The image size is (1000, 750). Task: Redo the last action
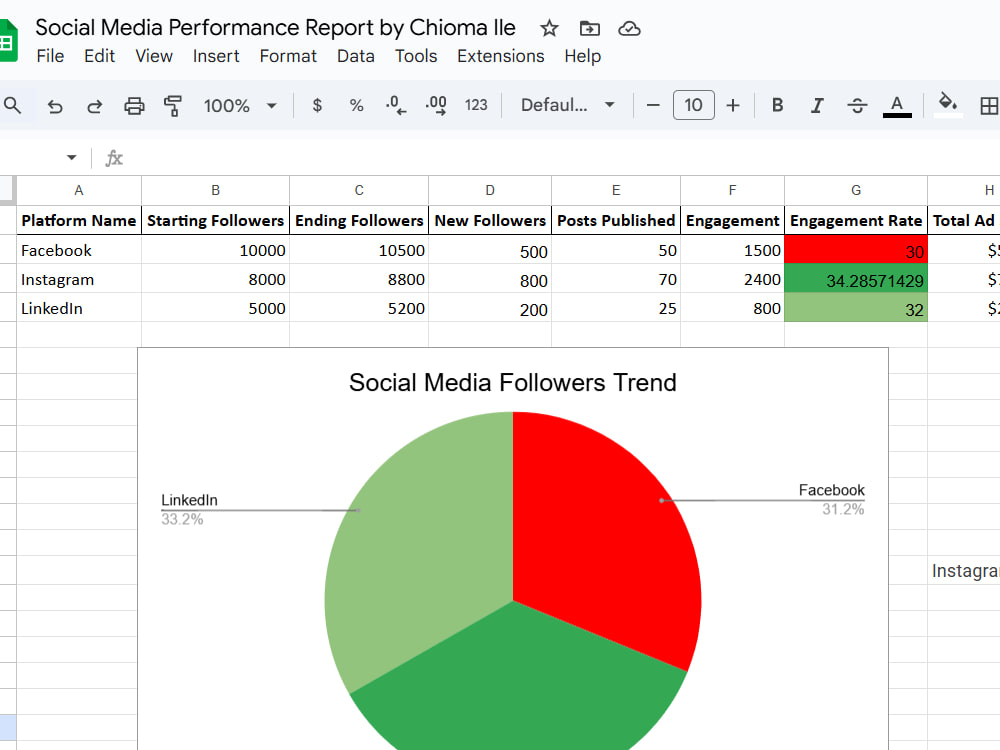point(94,105)
